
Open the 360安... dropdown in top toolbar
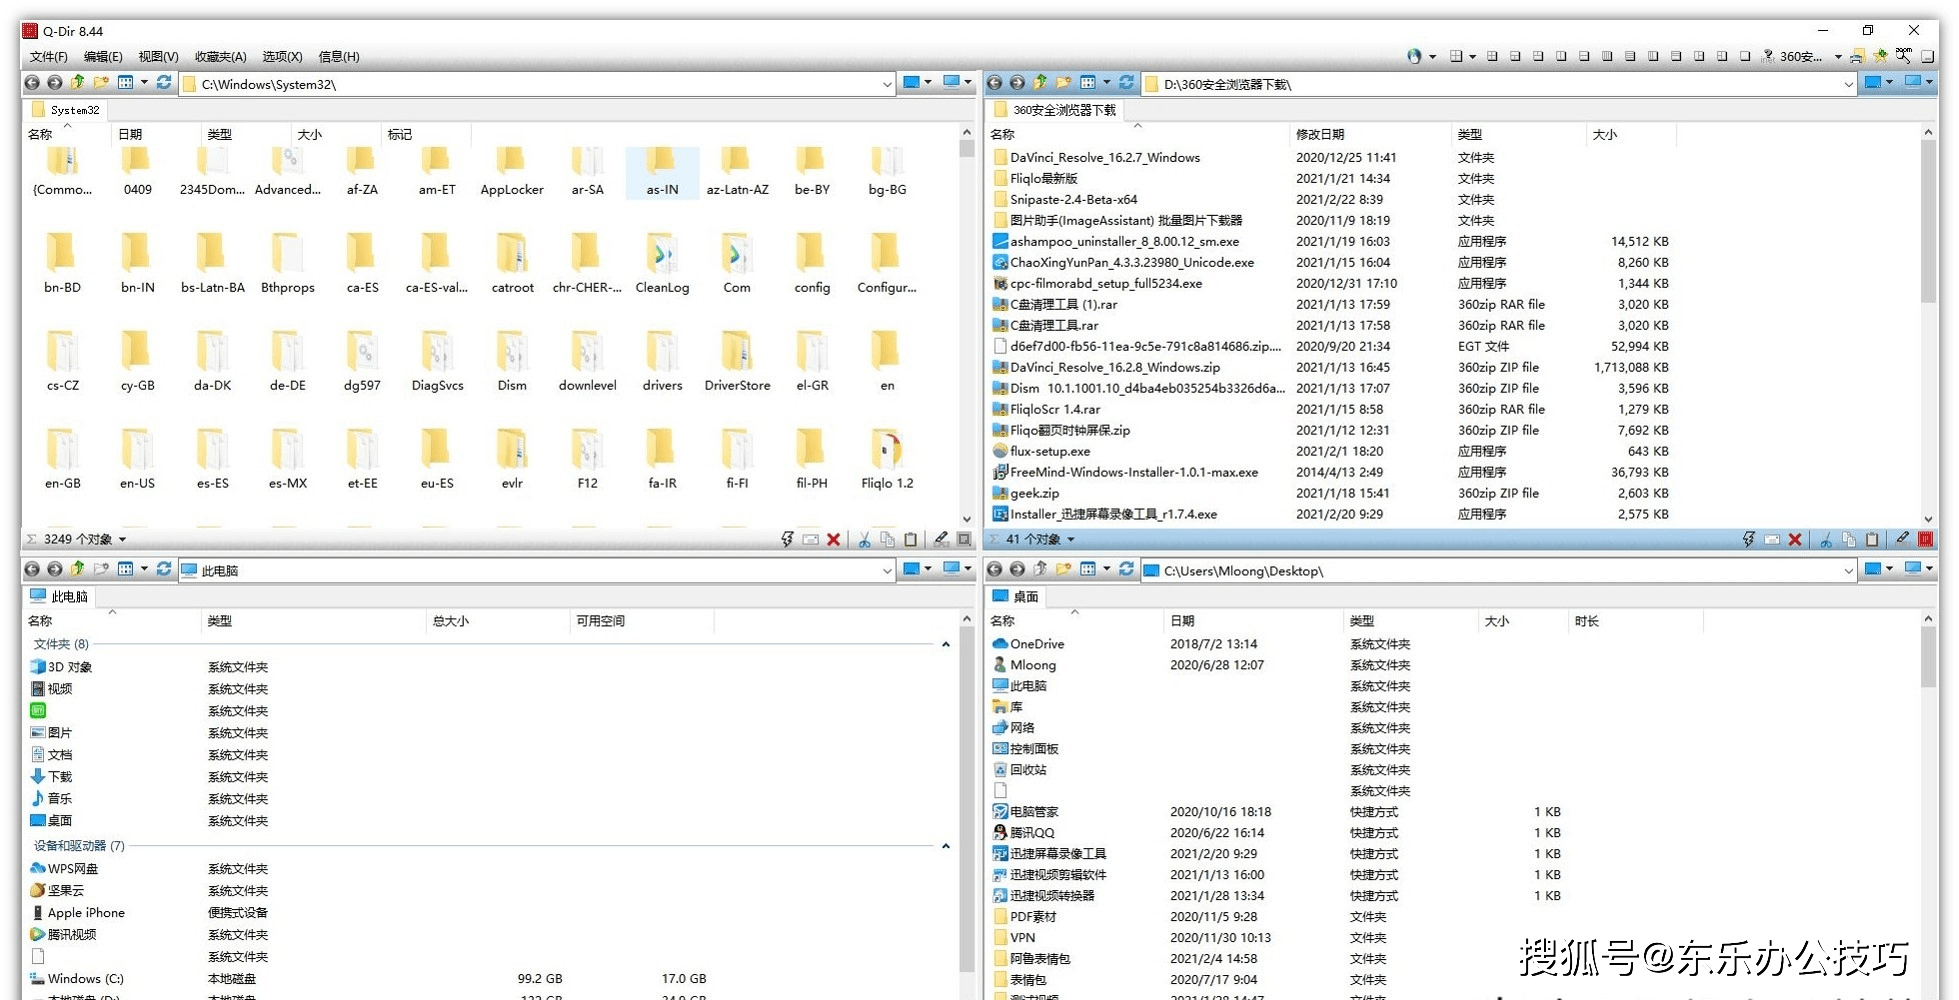click(1838, 57)
